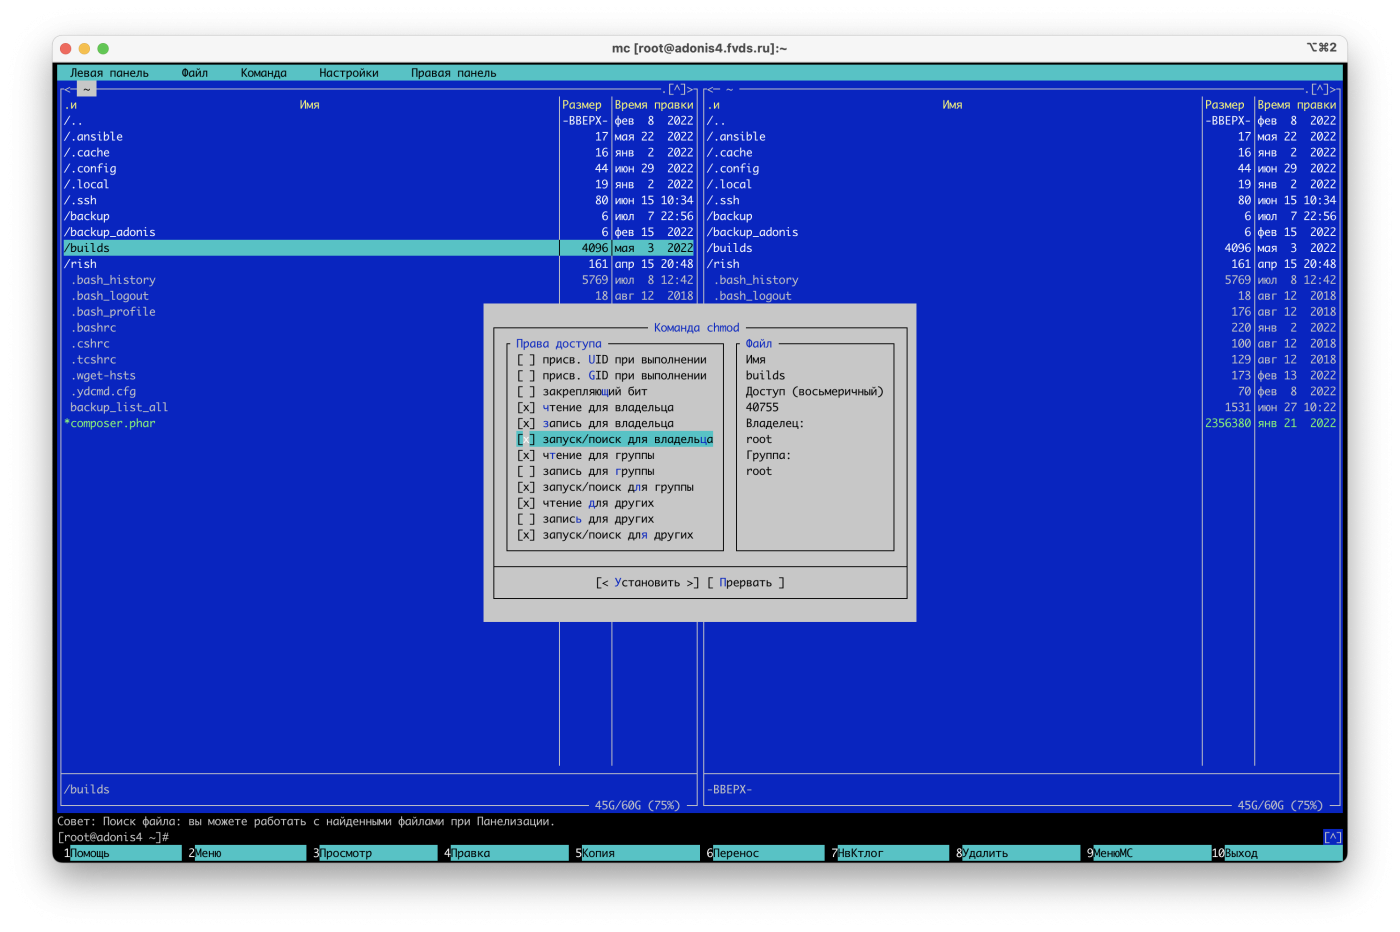Select .bash_history file in right panel

[1022, 281]
